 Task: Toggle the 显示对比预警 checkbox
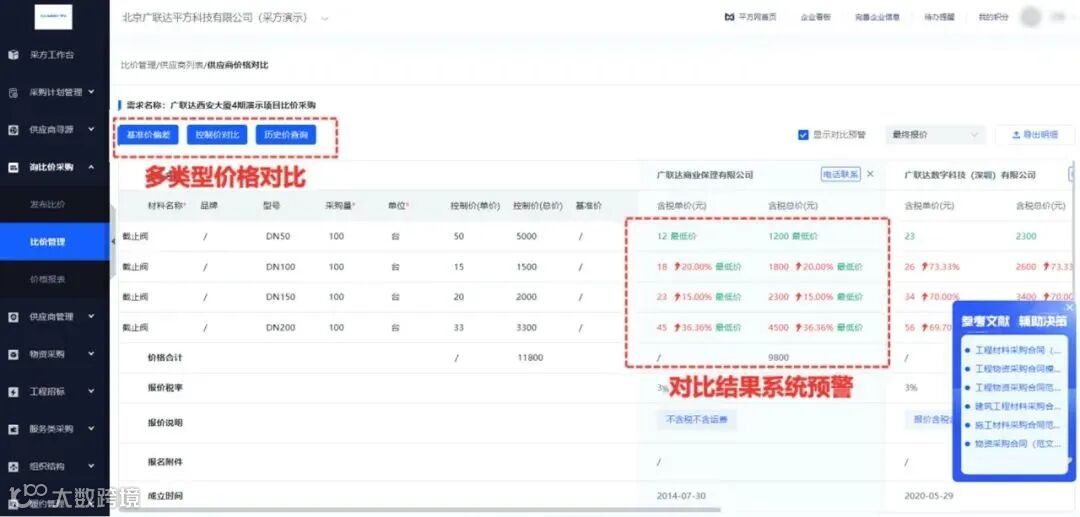(803, 135)
